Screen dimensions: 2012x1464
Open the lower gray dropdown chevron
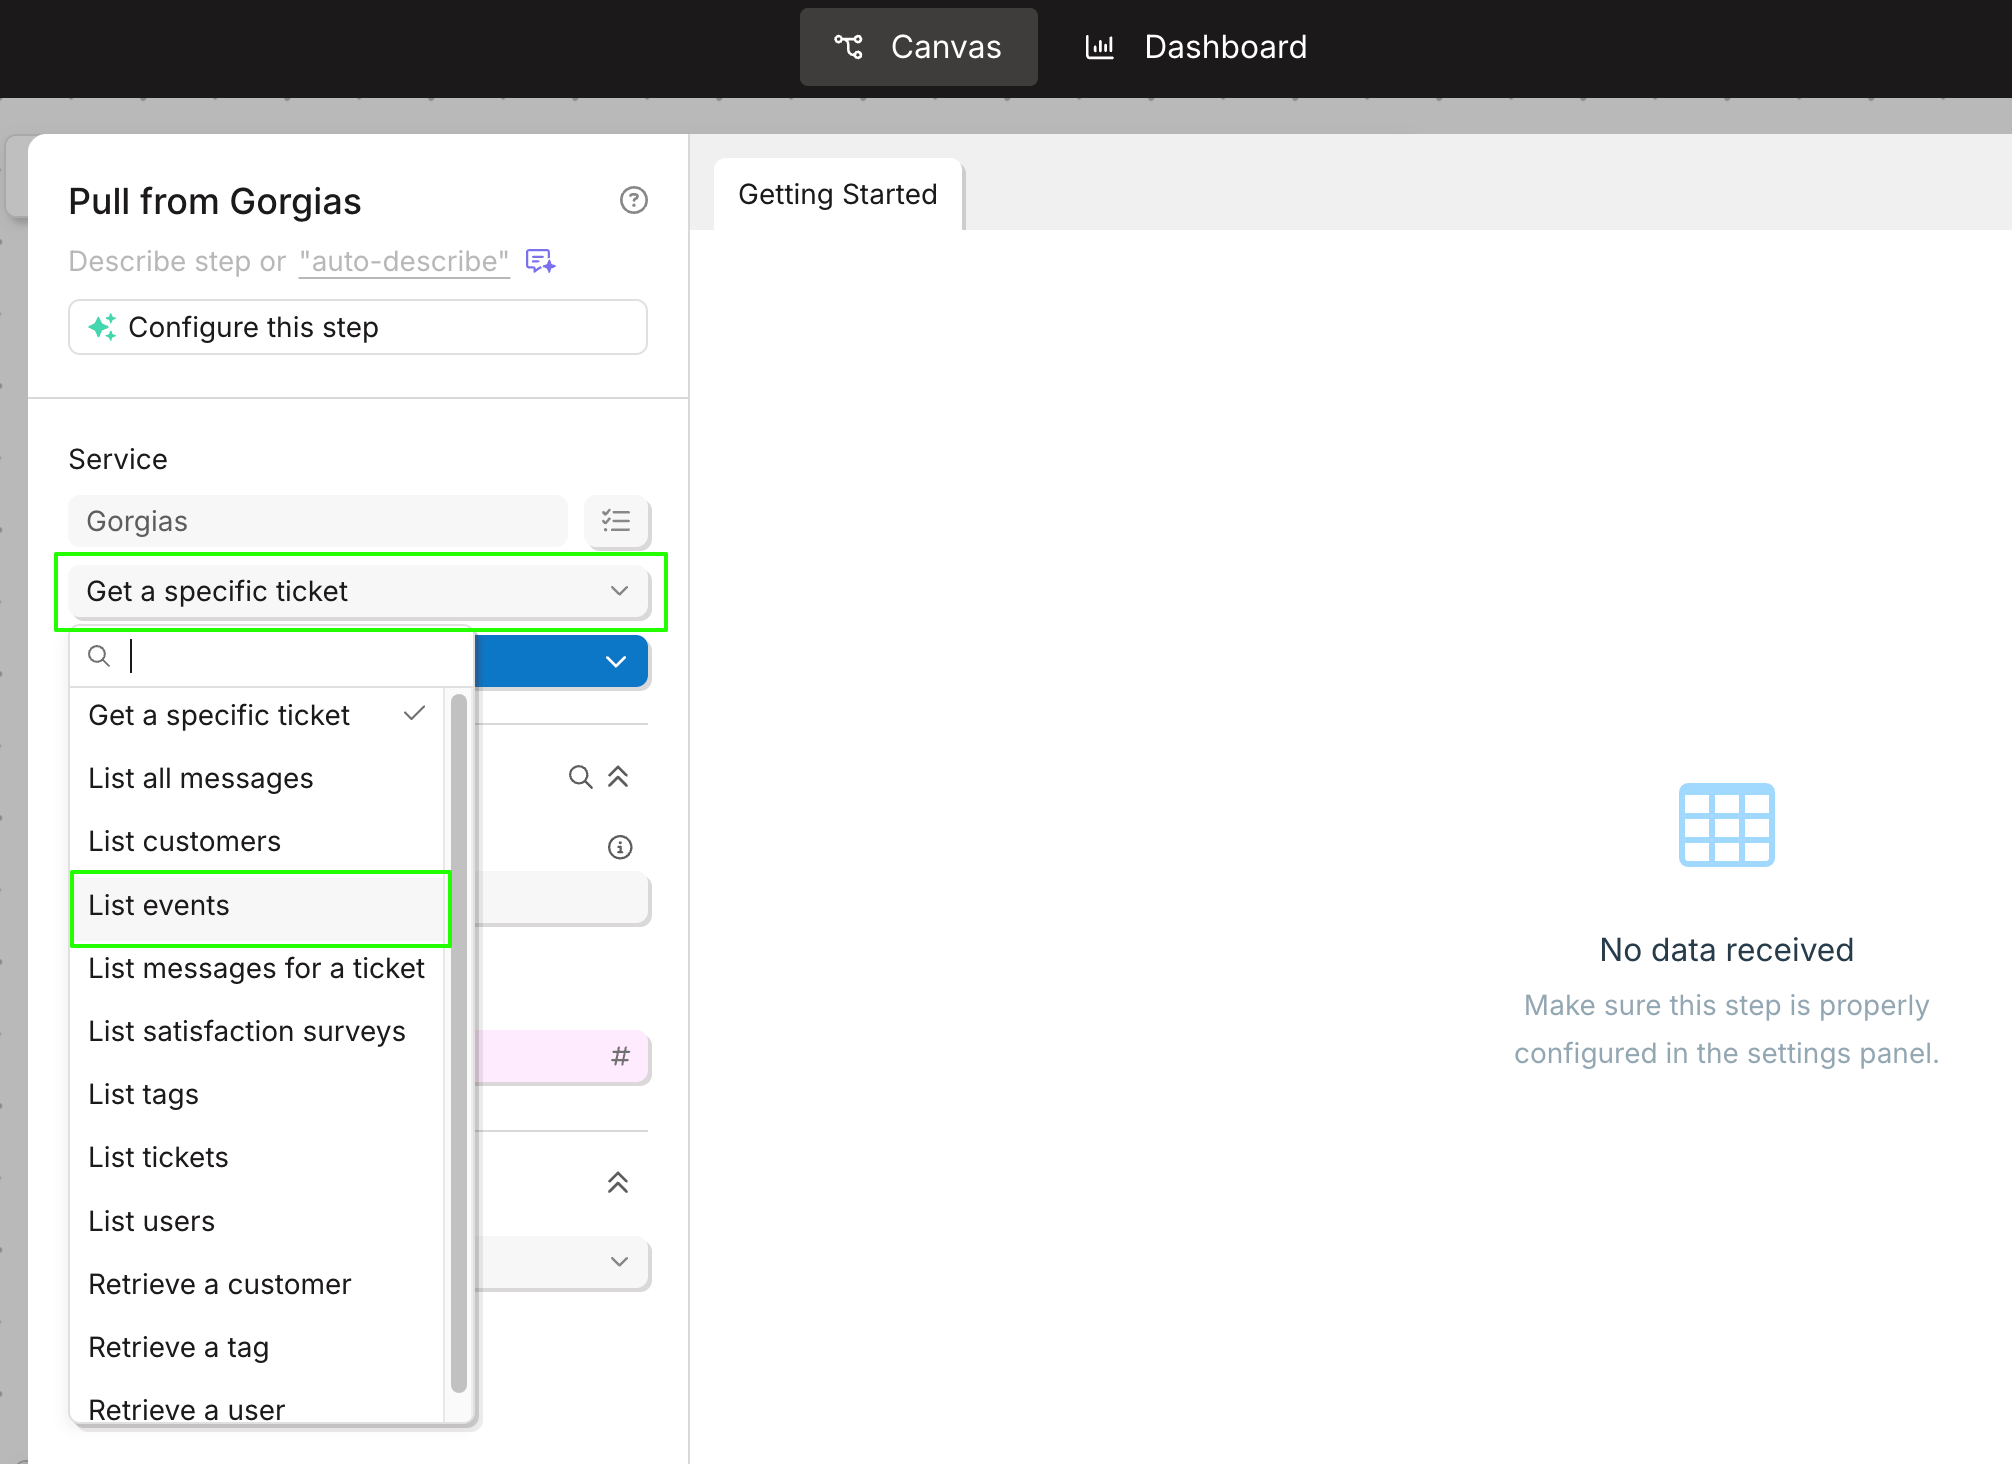tap(619, 1261)
